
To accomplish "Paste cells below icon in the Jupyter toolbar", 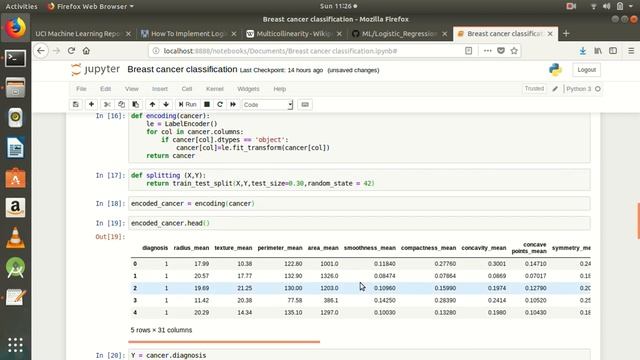I will 136,104.
